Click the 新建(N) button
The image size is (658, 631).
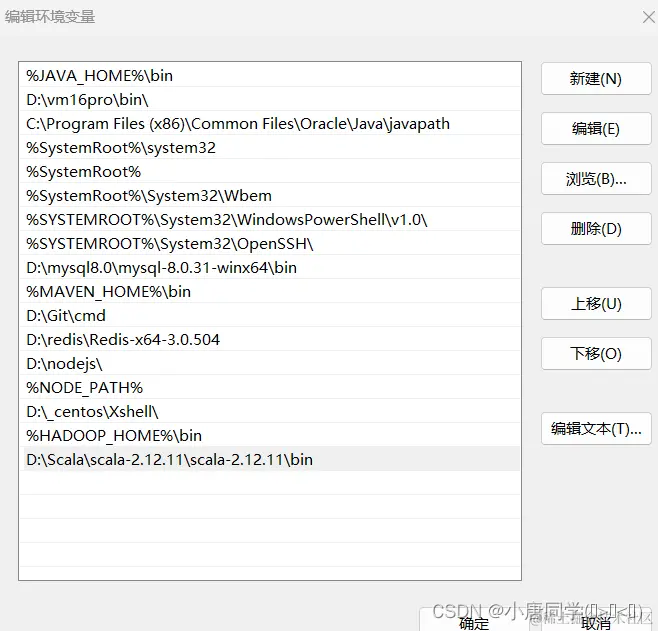(596, 78)
